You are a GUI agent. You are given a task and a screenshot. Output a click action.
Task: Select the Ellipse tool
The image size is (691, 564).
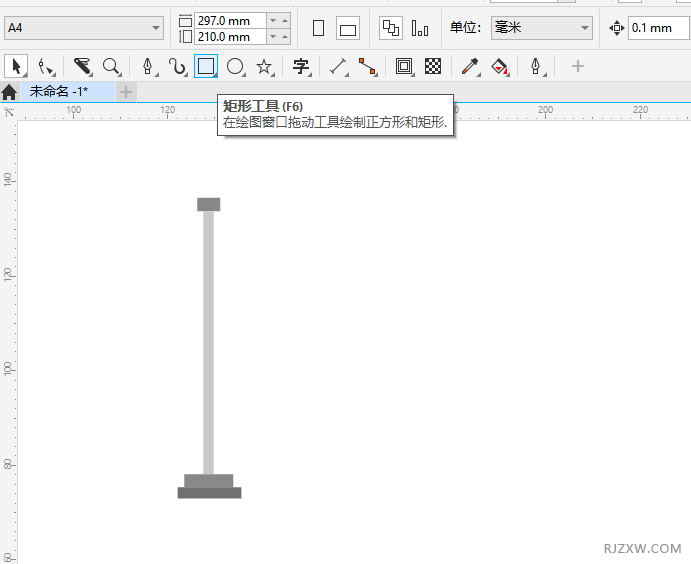pyautogui.click(x=235, y=67)
